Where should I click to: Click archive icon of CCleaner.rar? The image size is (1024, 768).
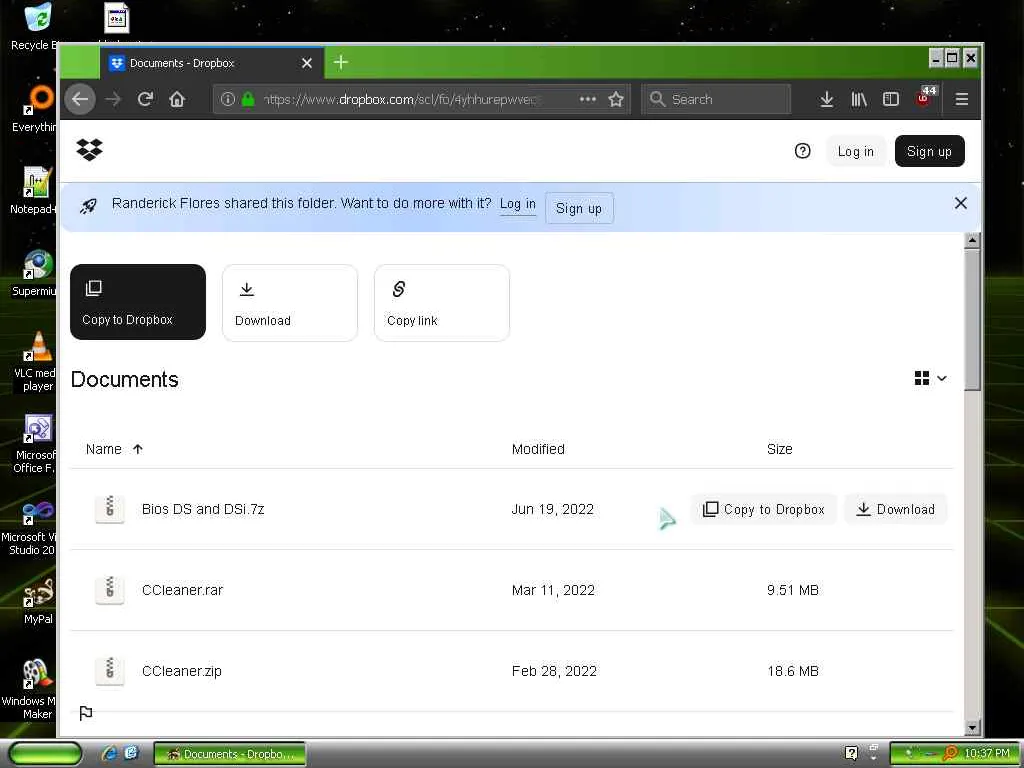[x=110, y=590]
